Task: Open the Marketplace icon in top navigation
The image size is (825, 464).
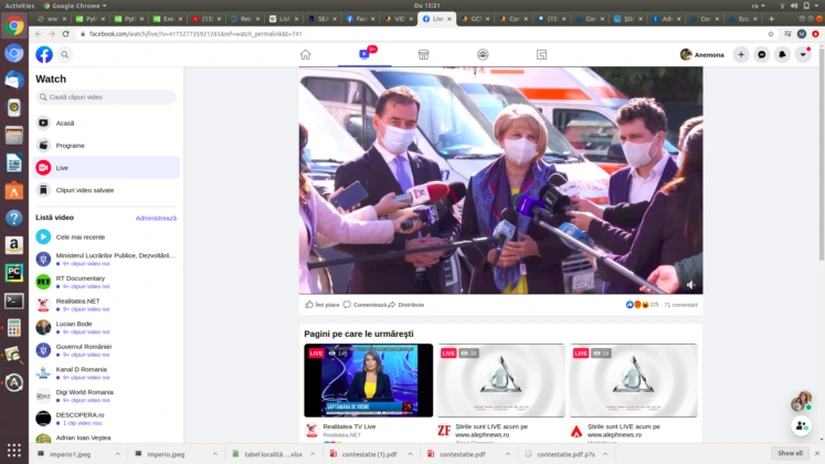Action: 423,55
